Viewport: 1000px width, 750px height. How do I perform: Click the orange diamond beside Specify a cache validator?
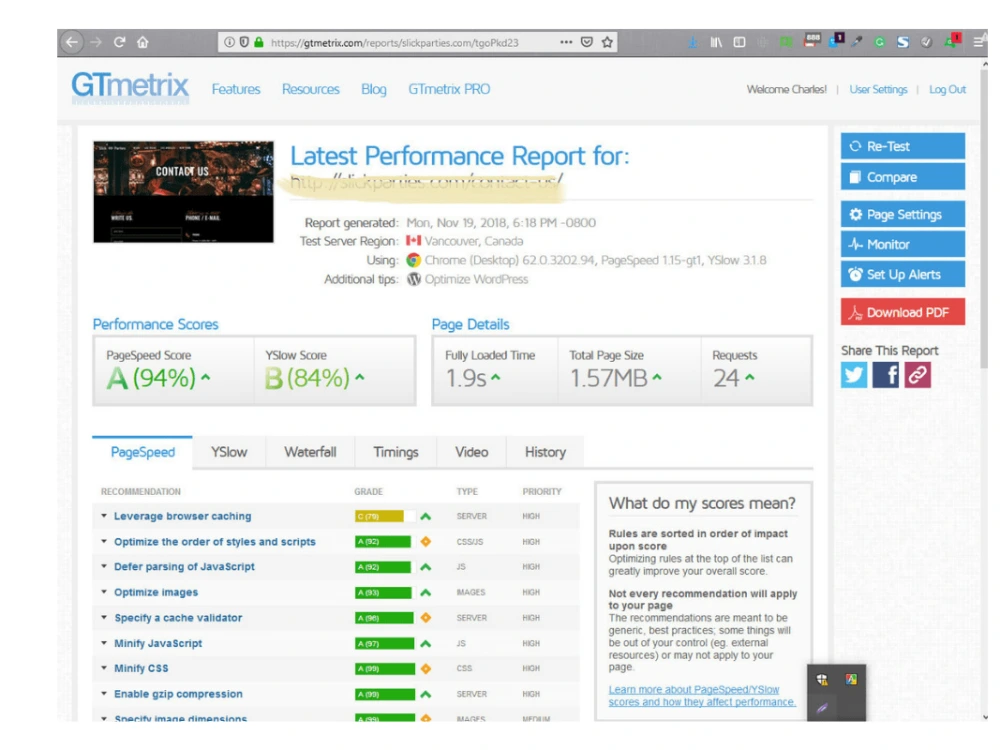pos(426,617)
